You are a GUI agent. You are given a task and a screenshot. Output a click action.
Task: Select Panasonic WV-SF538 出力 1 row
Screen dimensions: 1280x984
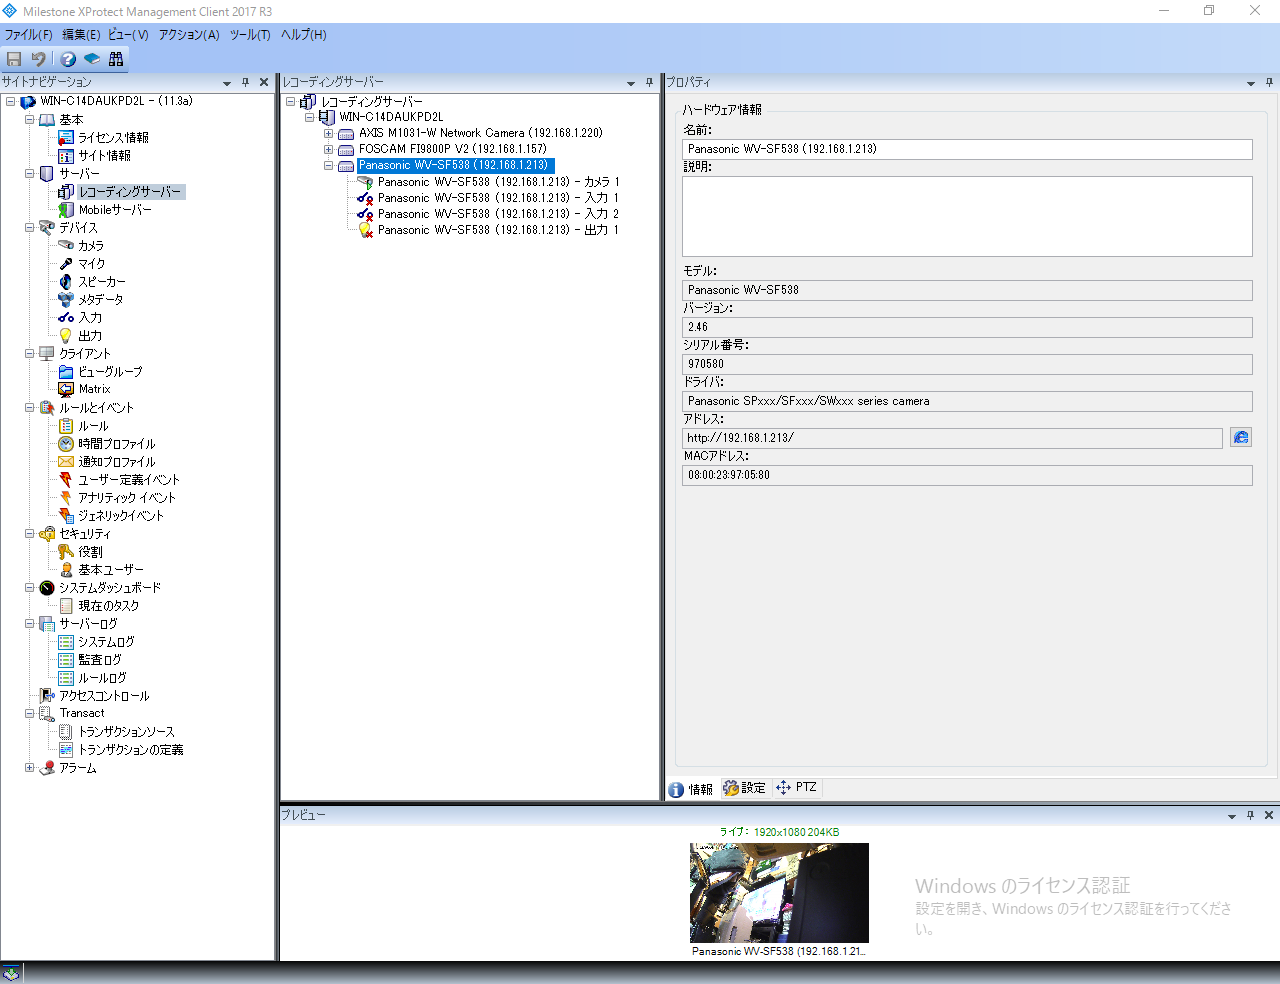(x=498, y=230)
